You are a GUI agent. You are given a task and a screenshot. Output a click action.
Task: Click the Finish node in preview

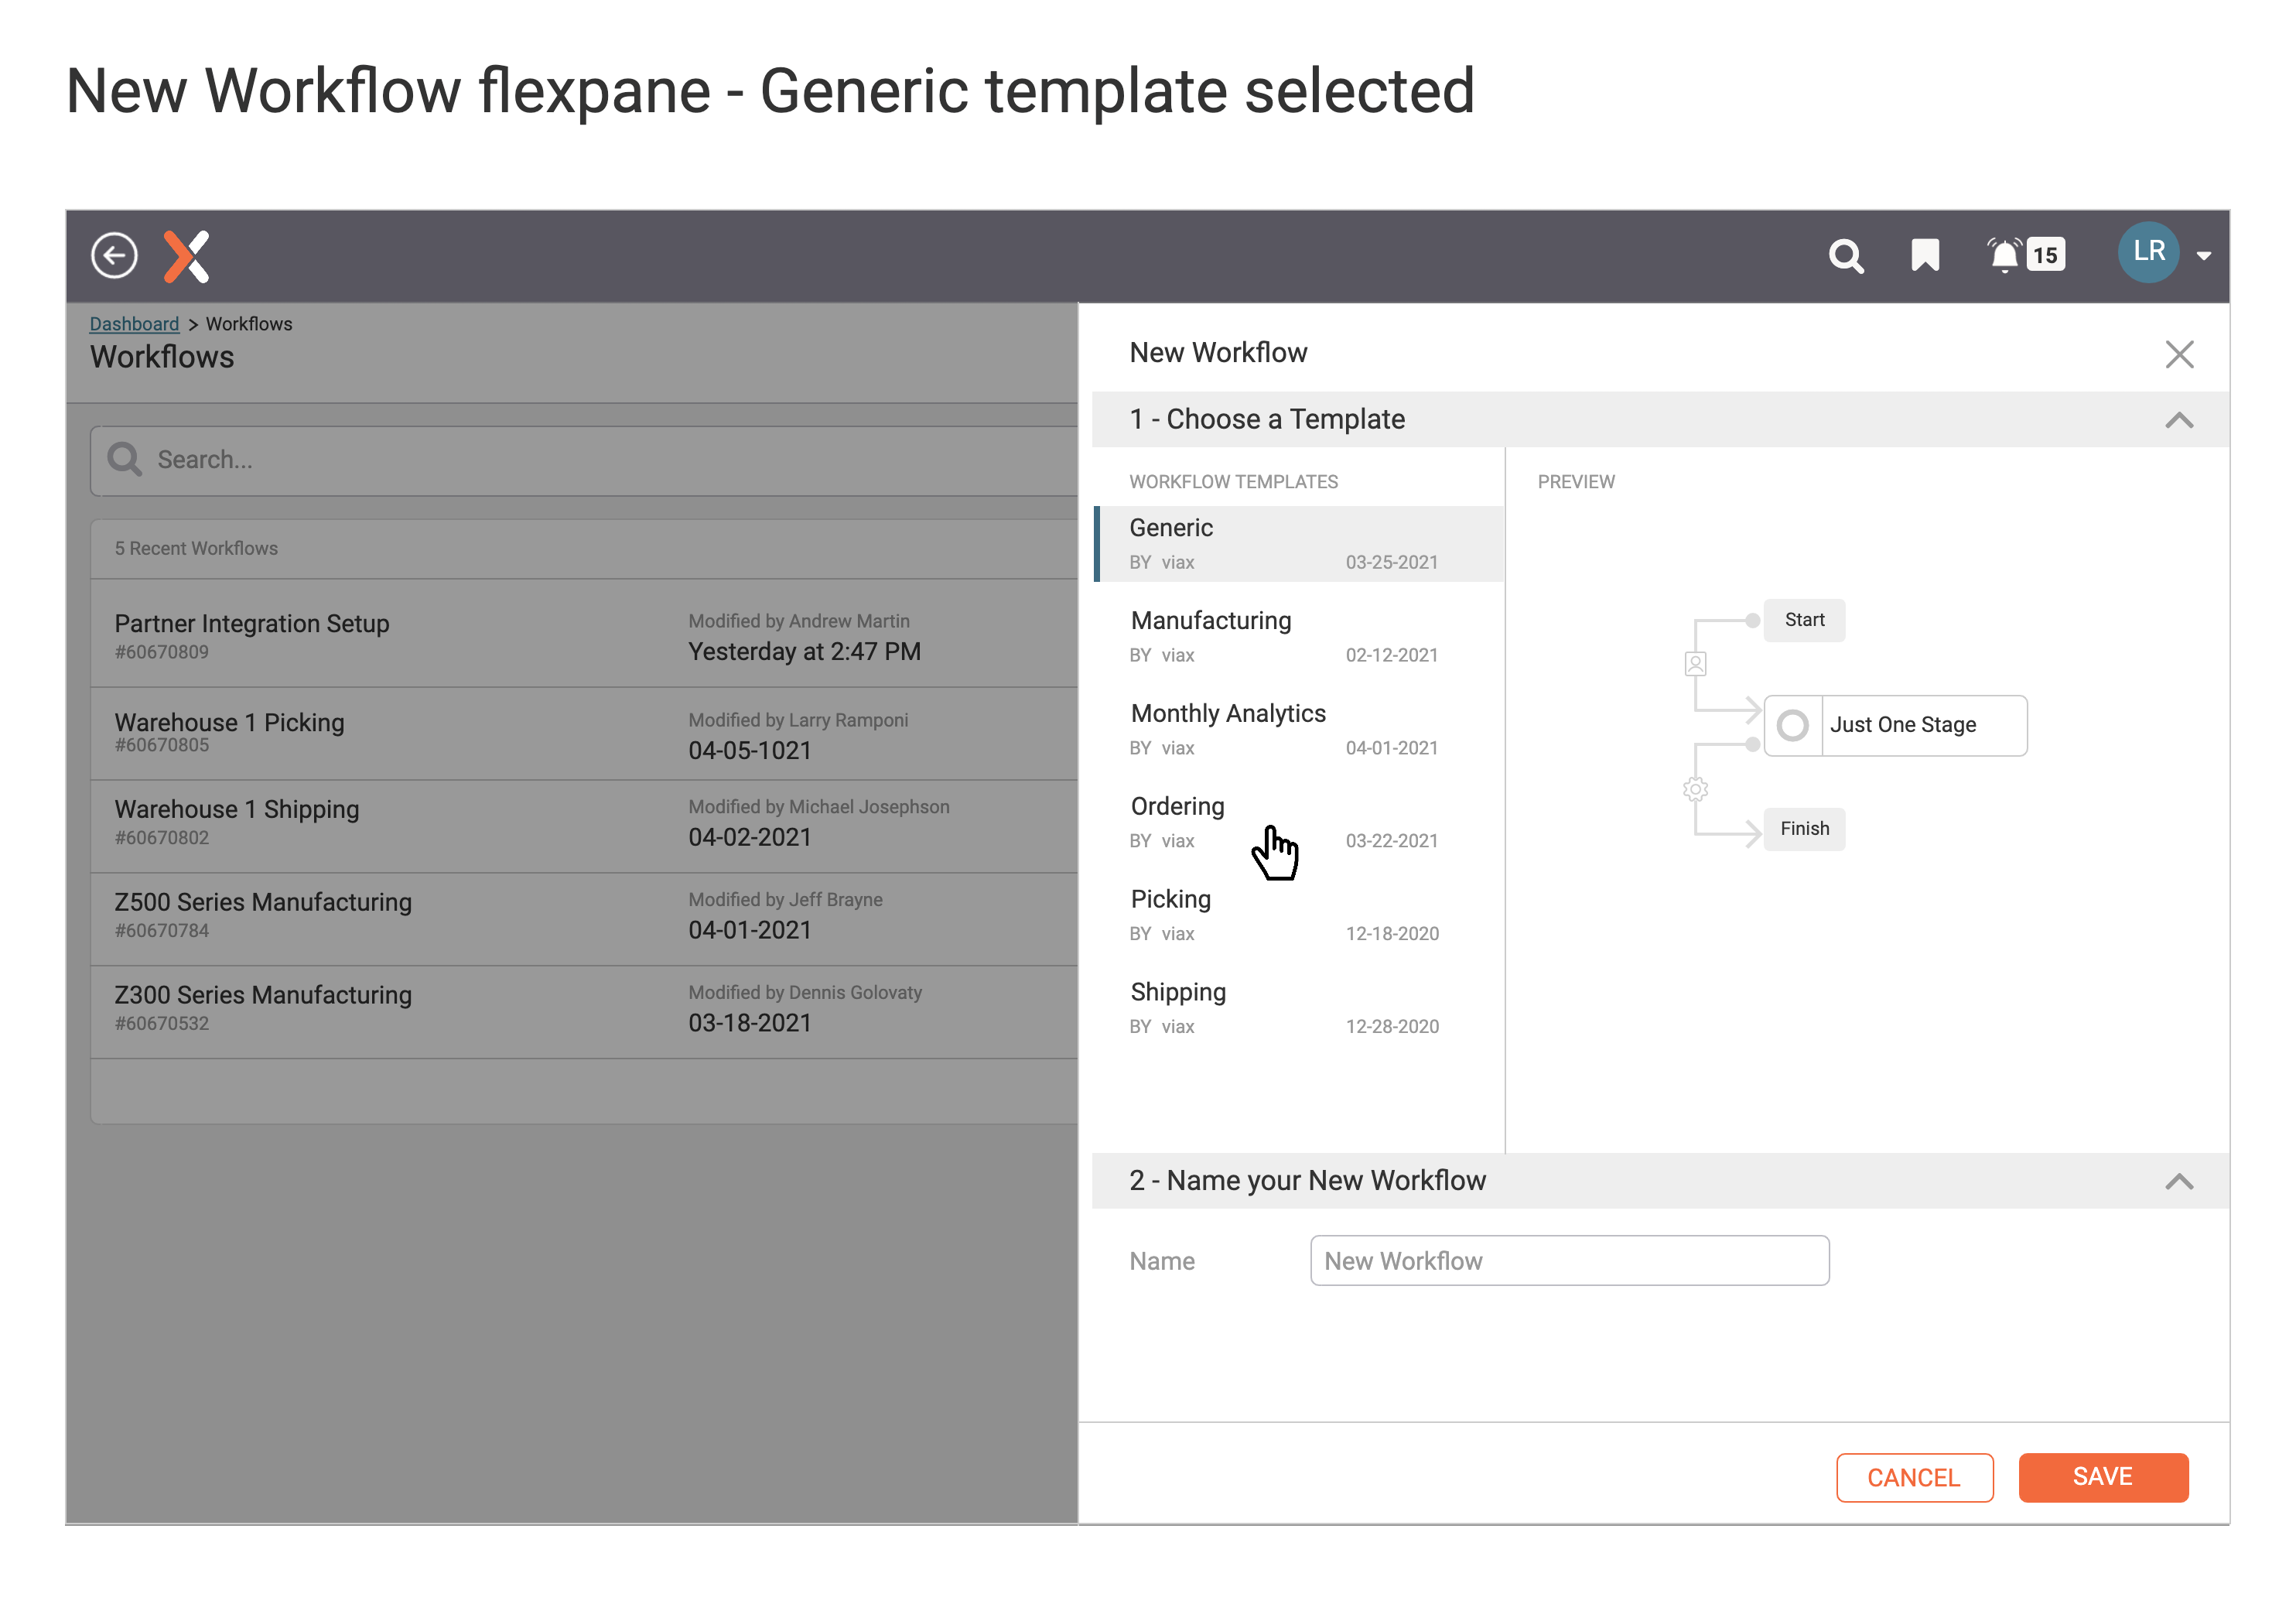point(1804,829)
